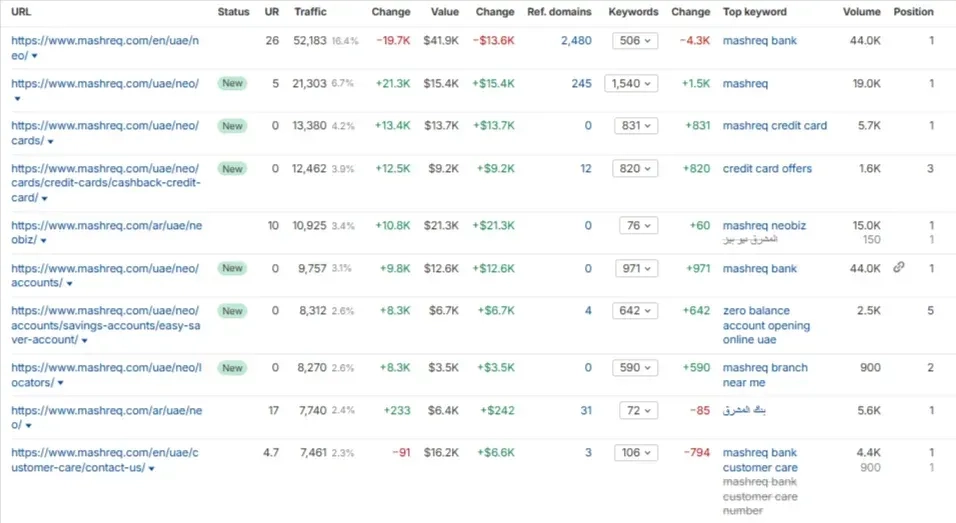956x523 pixels.
Task: Sort by the Traffic column header
Action: 310,12
